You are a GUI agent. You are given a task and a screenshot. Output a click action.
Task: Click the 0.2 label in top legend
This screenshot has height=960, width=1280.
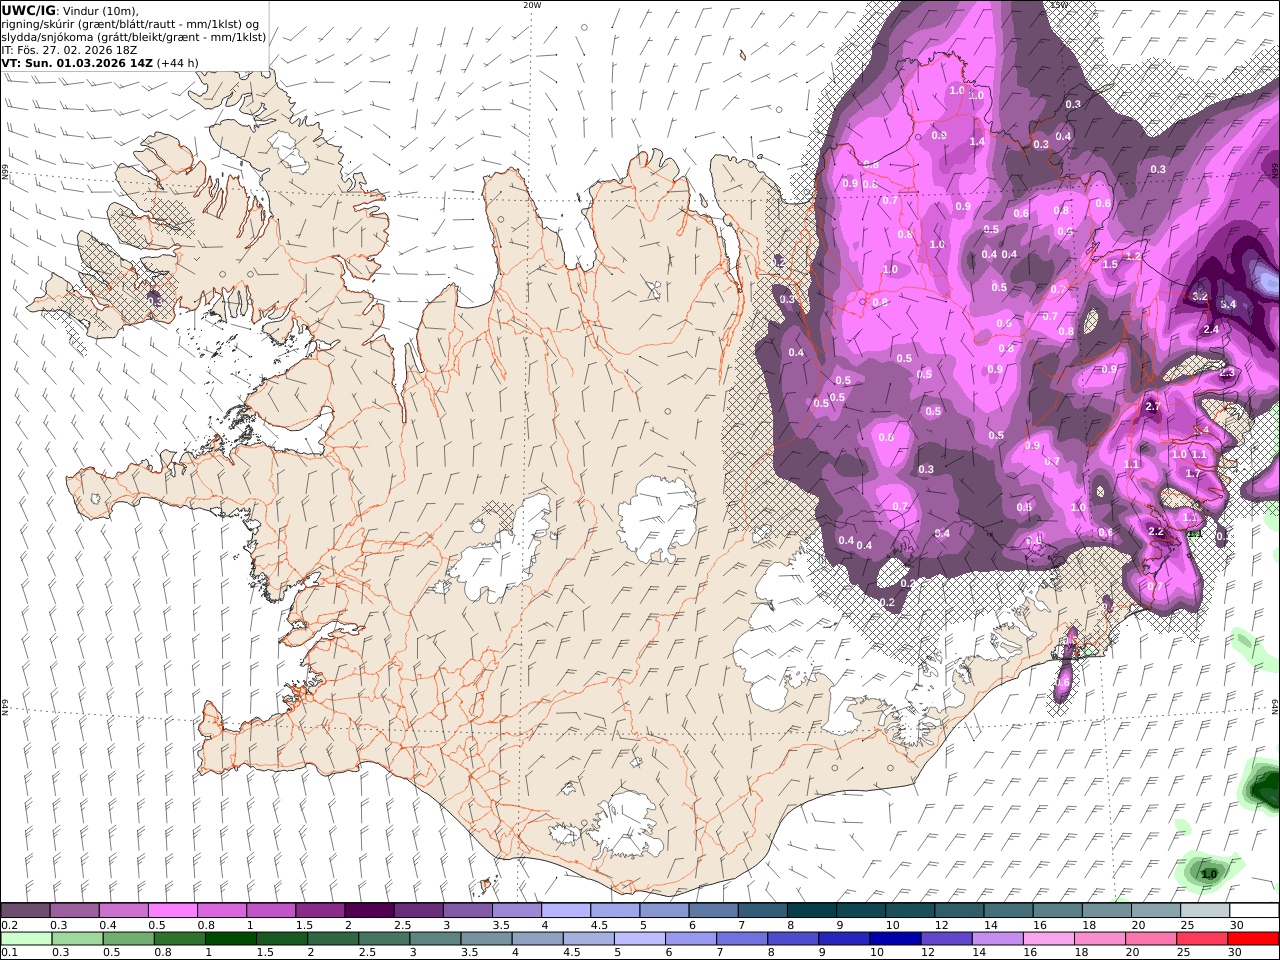(9, 925)
